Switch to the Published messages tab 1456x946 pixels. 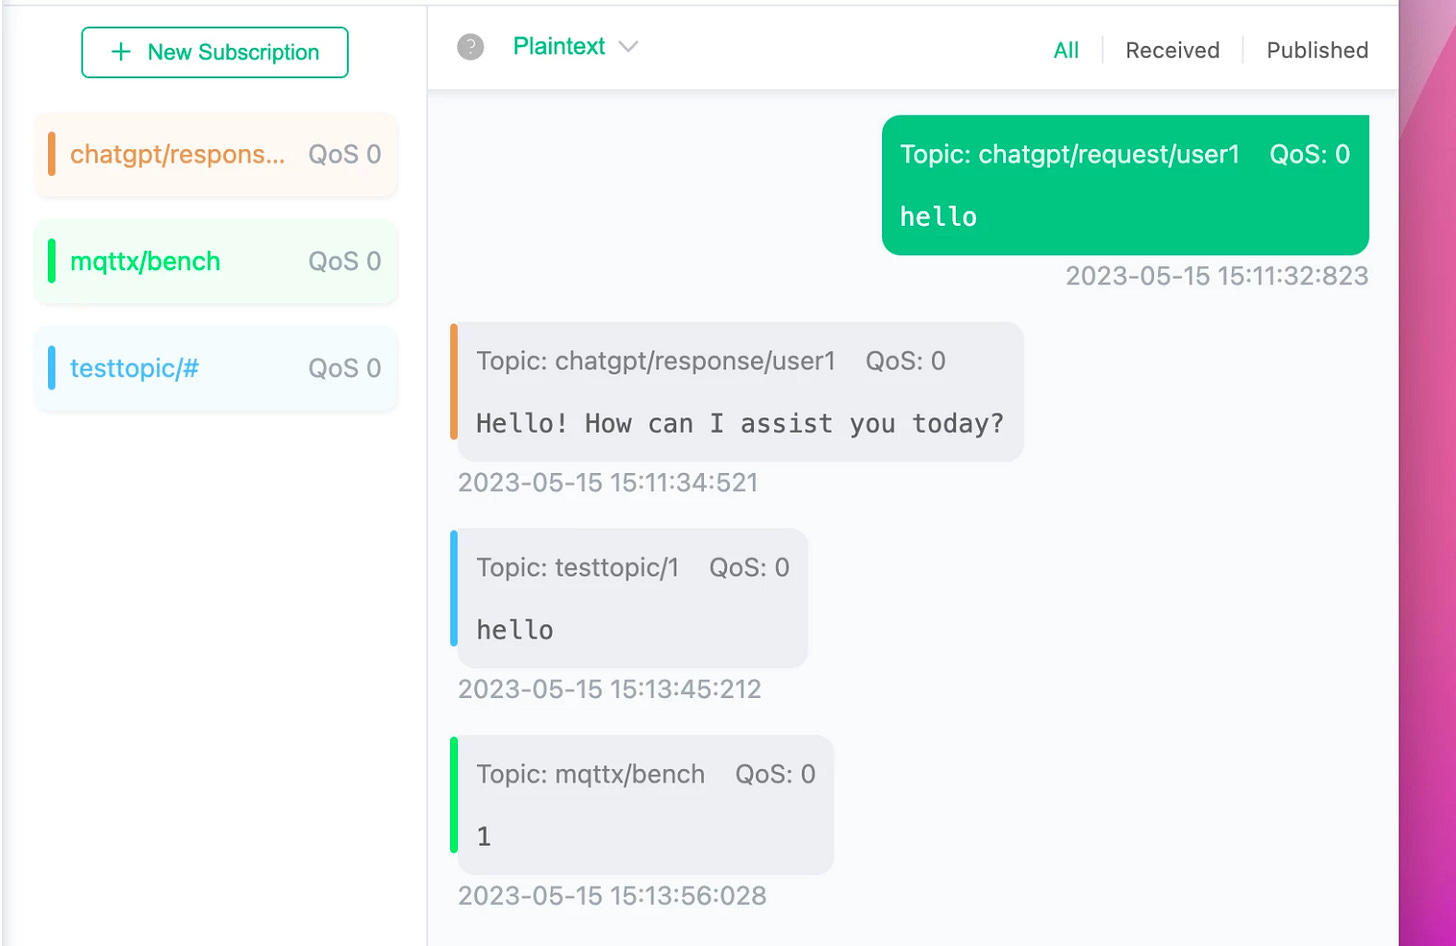[x=1316, y=50]
